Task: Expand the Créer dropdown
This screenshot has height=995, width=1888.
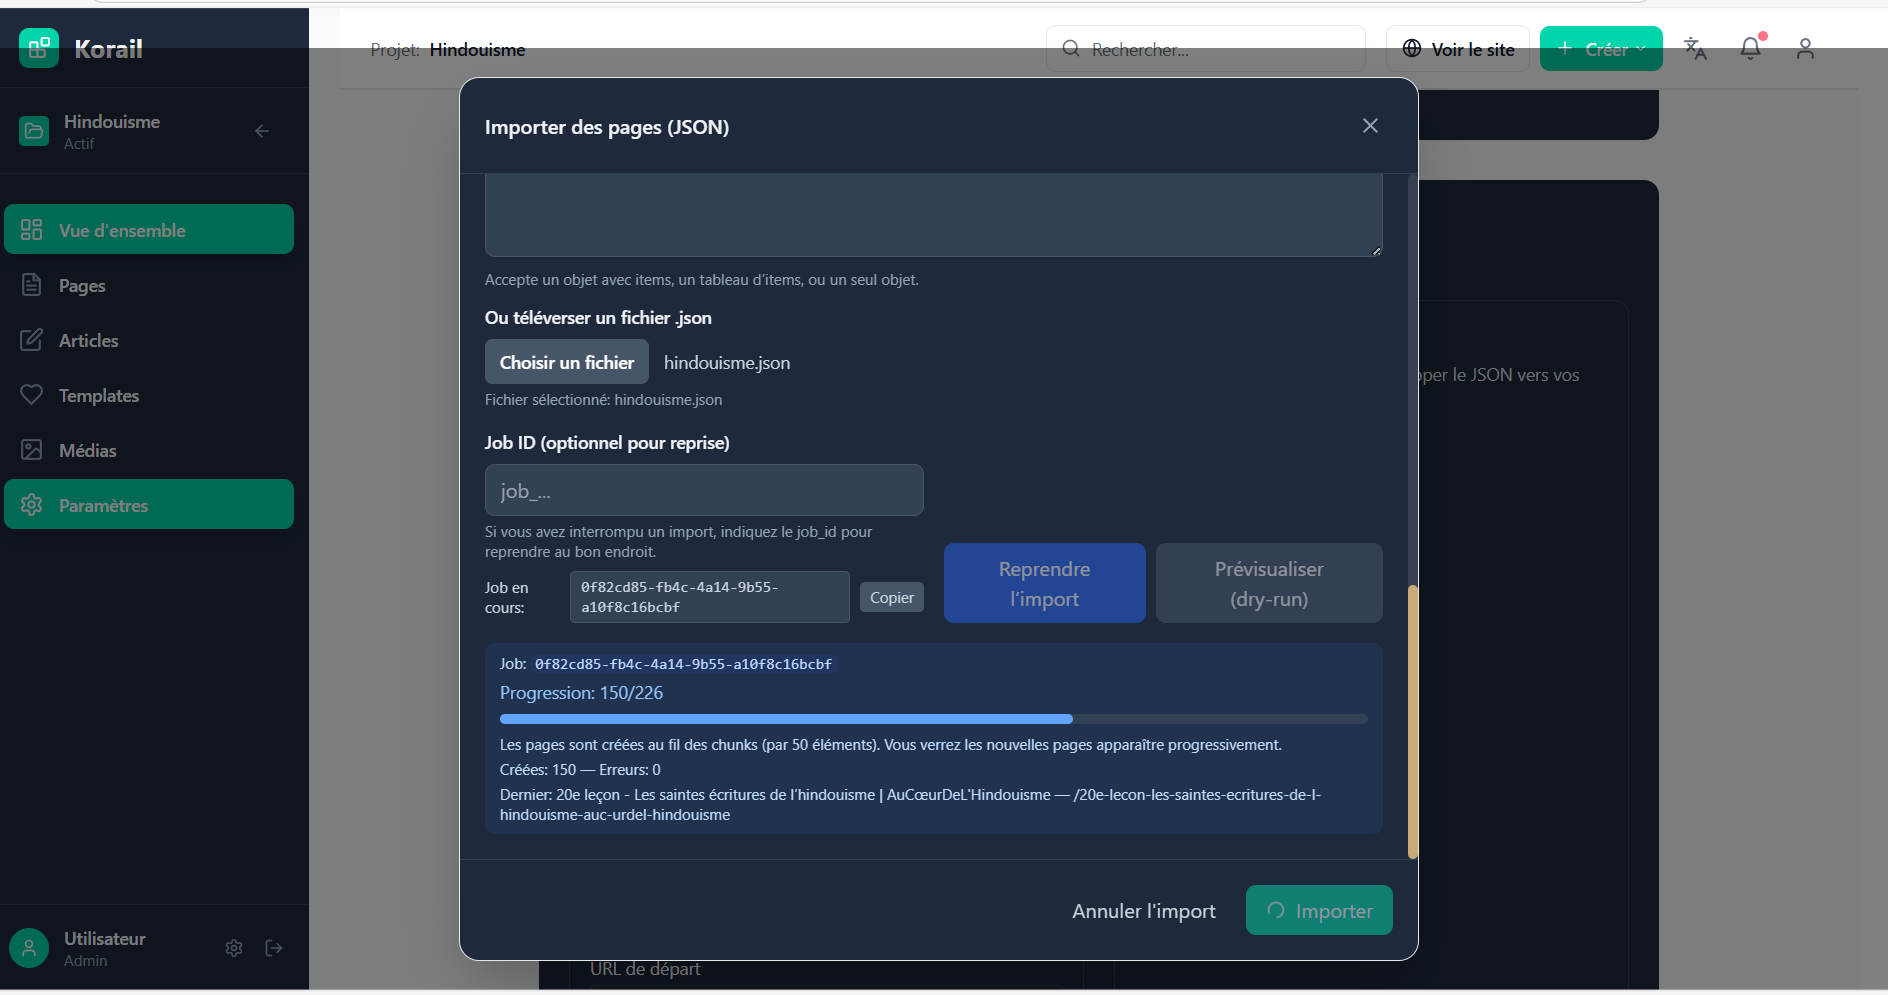Action: (x=1601, y=49)
